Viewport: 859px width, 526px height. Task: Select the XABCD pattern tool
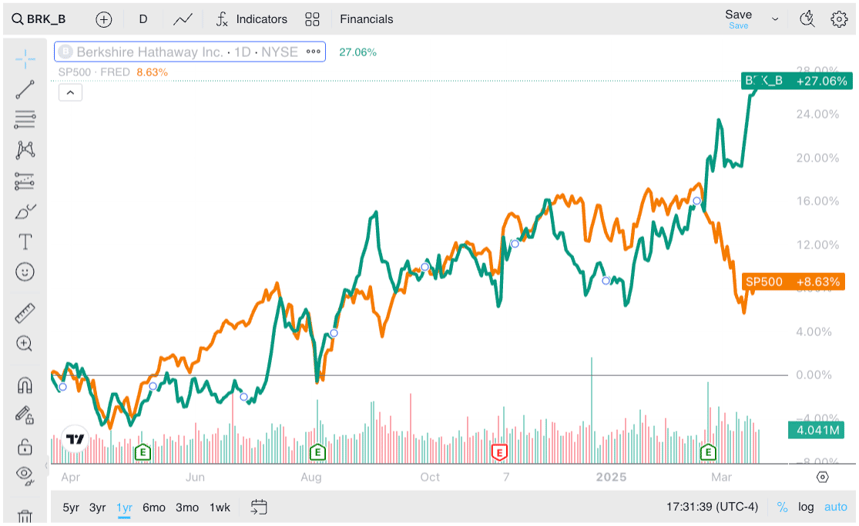tap(25, 150)
